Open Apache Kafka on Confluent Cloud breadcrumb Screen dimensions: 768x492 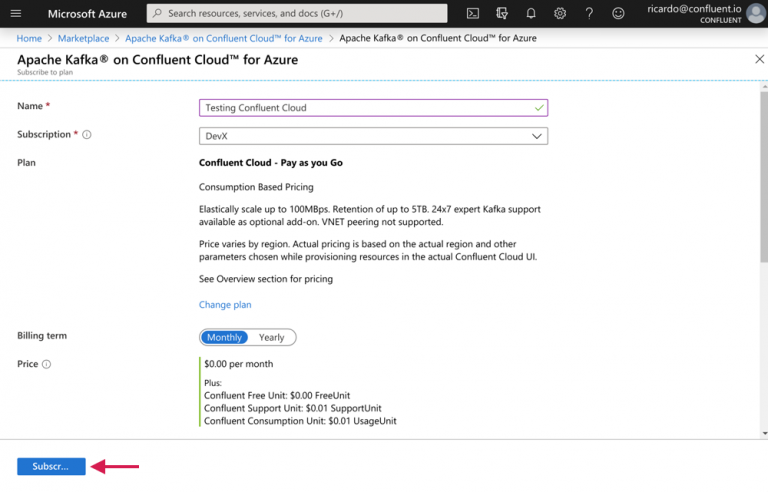click(223, 38)
